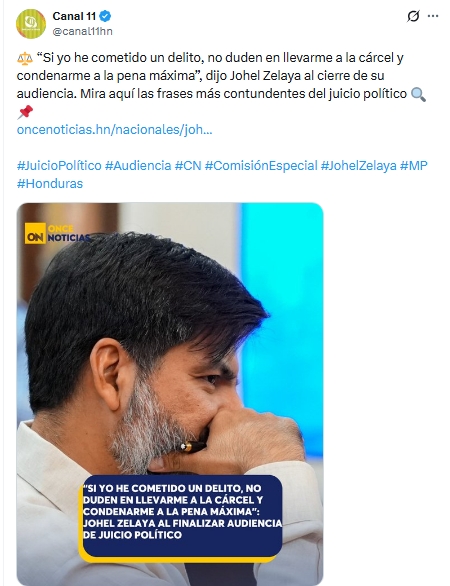Click the magnifying glass emoji
Image resolution: width=450 pixels, height=586 pixels.
418,94
